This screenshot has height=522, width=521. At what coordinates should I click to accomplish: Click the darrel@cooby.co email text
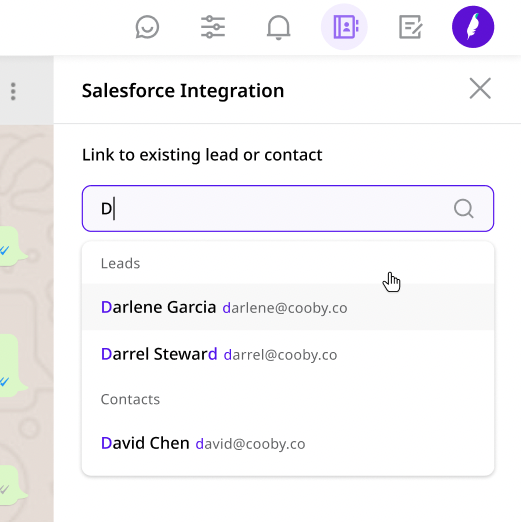[x=280, y=355]
